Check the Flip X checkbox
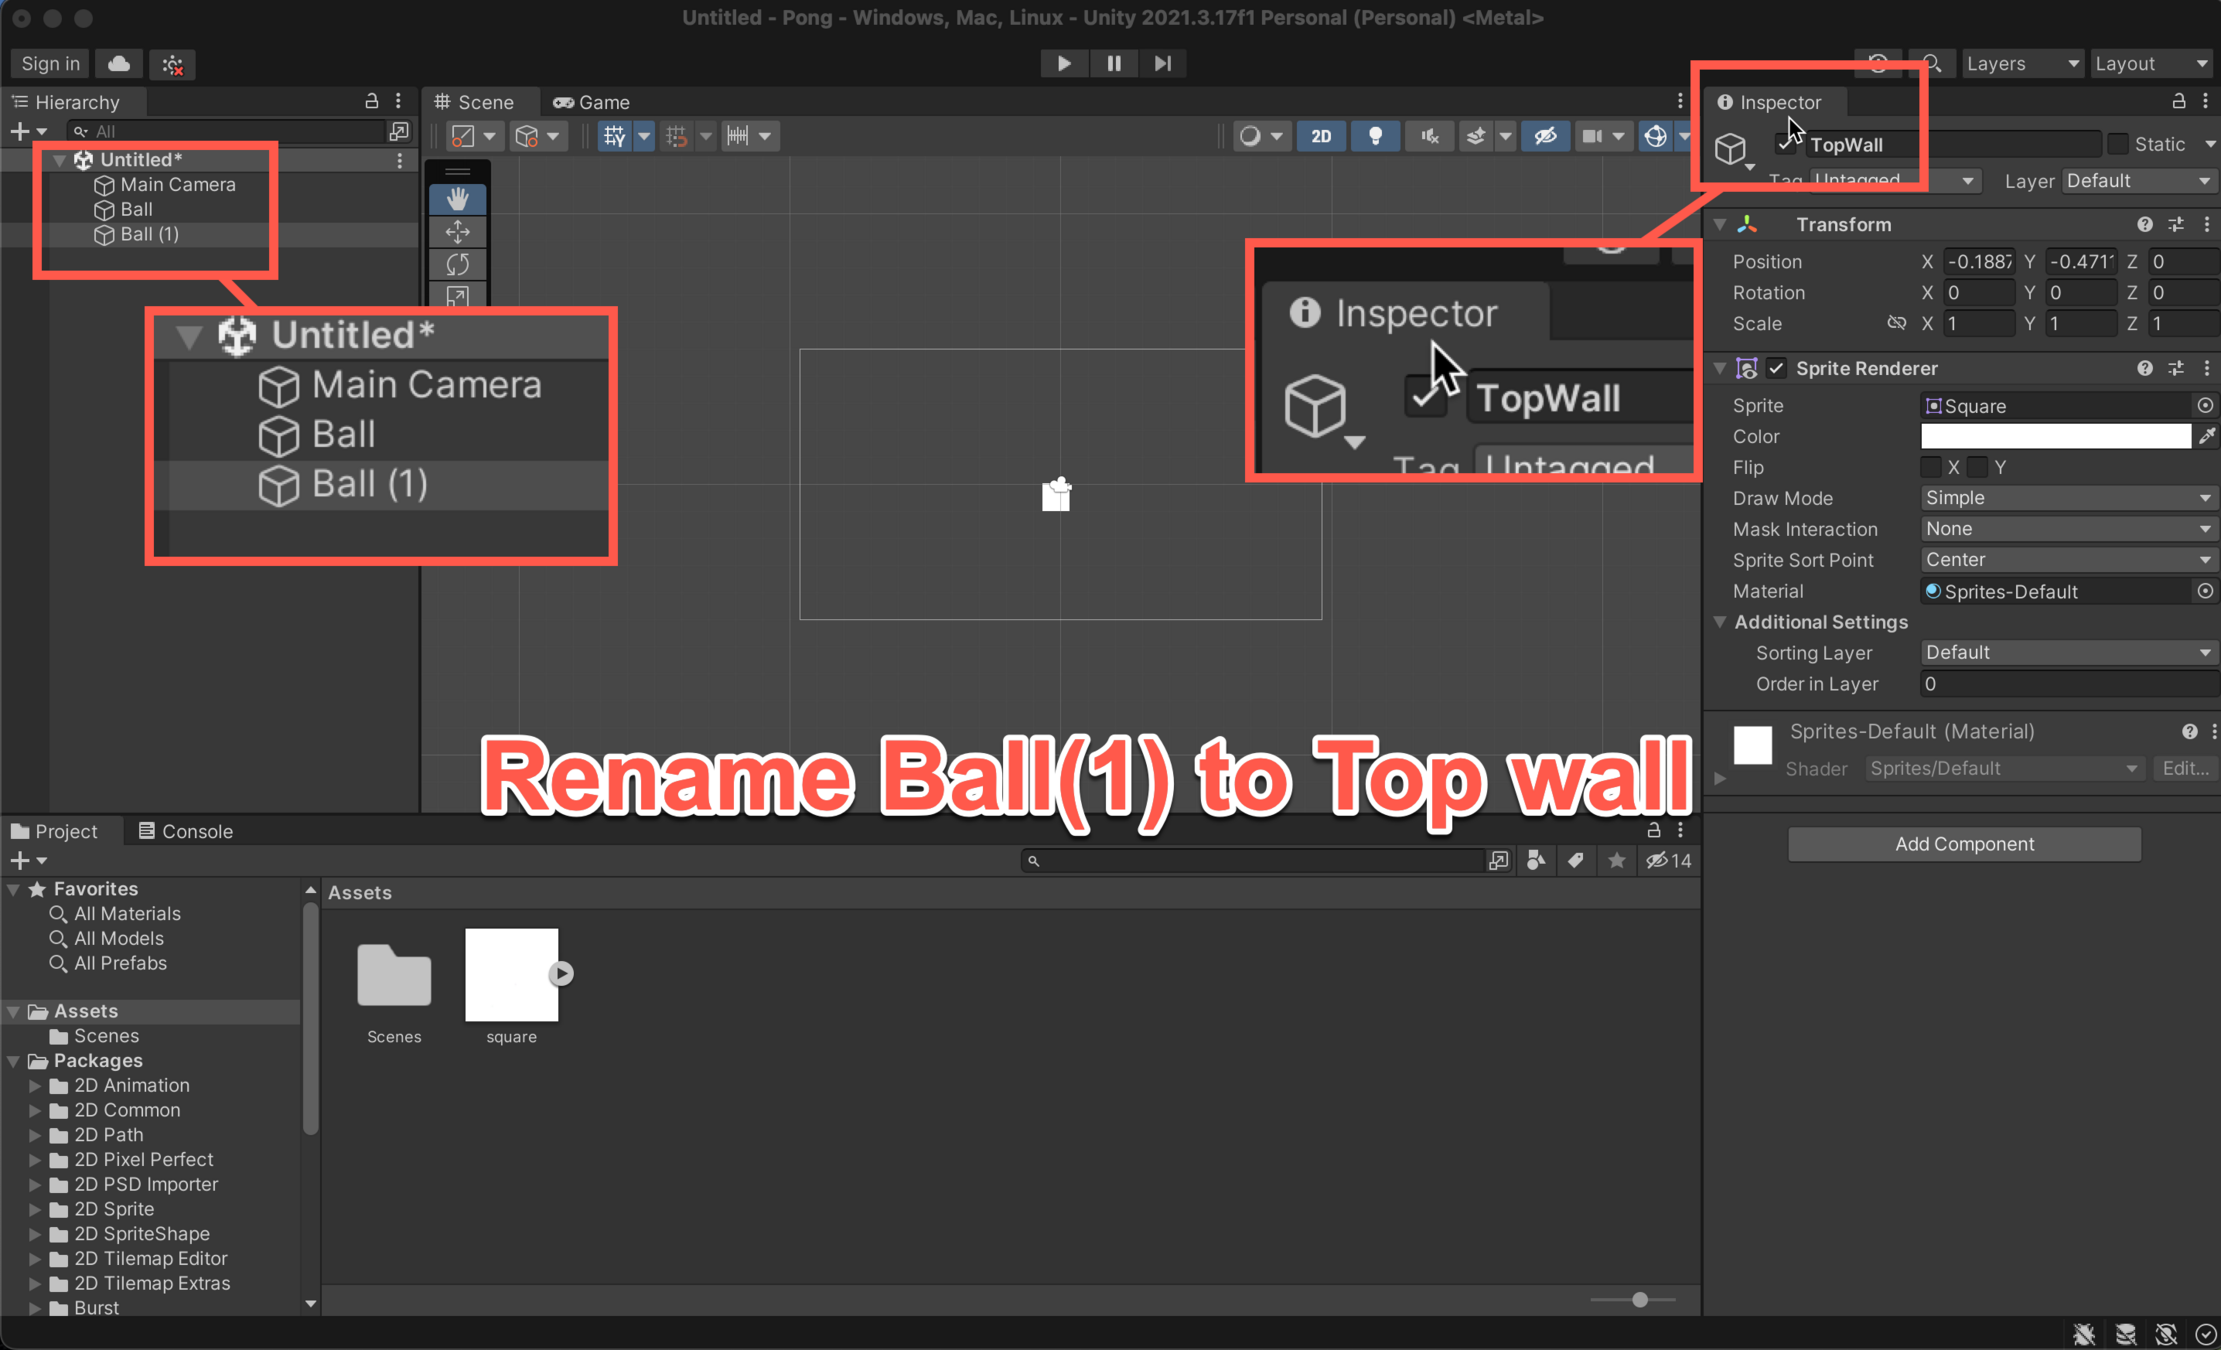The height and width of the screenshot is (1350, 2221). [1931, 467]
